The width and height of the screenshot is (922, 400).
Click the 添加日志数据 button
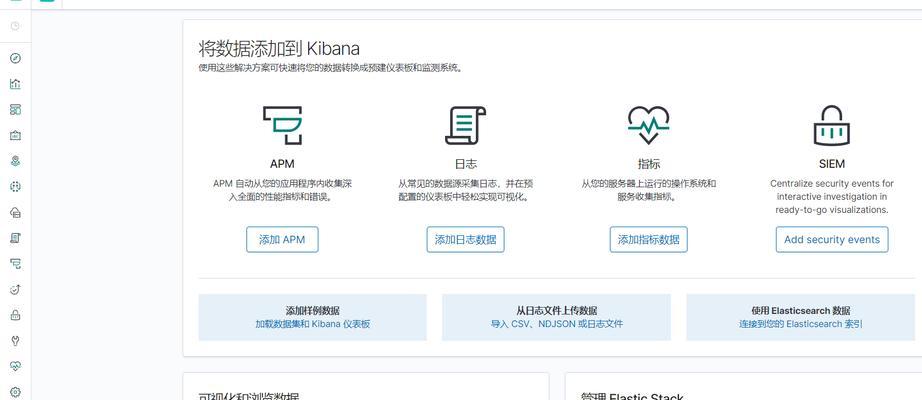(465, 239)
